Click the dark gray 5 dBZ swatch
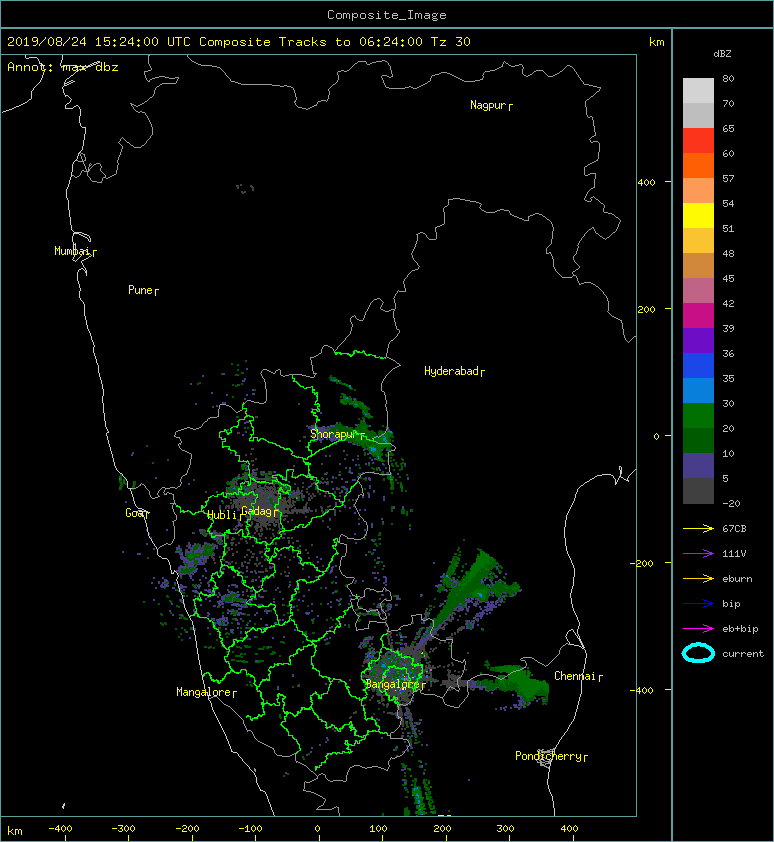Viewport: 774px width, 842px height. click(698, 490)
